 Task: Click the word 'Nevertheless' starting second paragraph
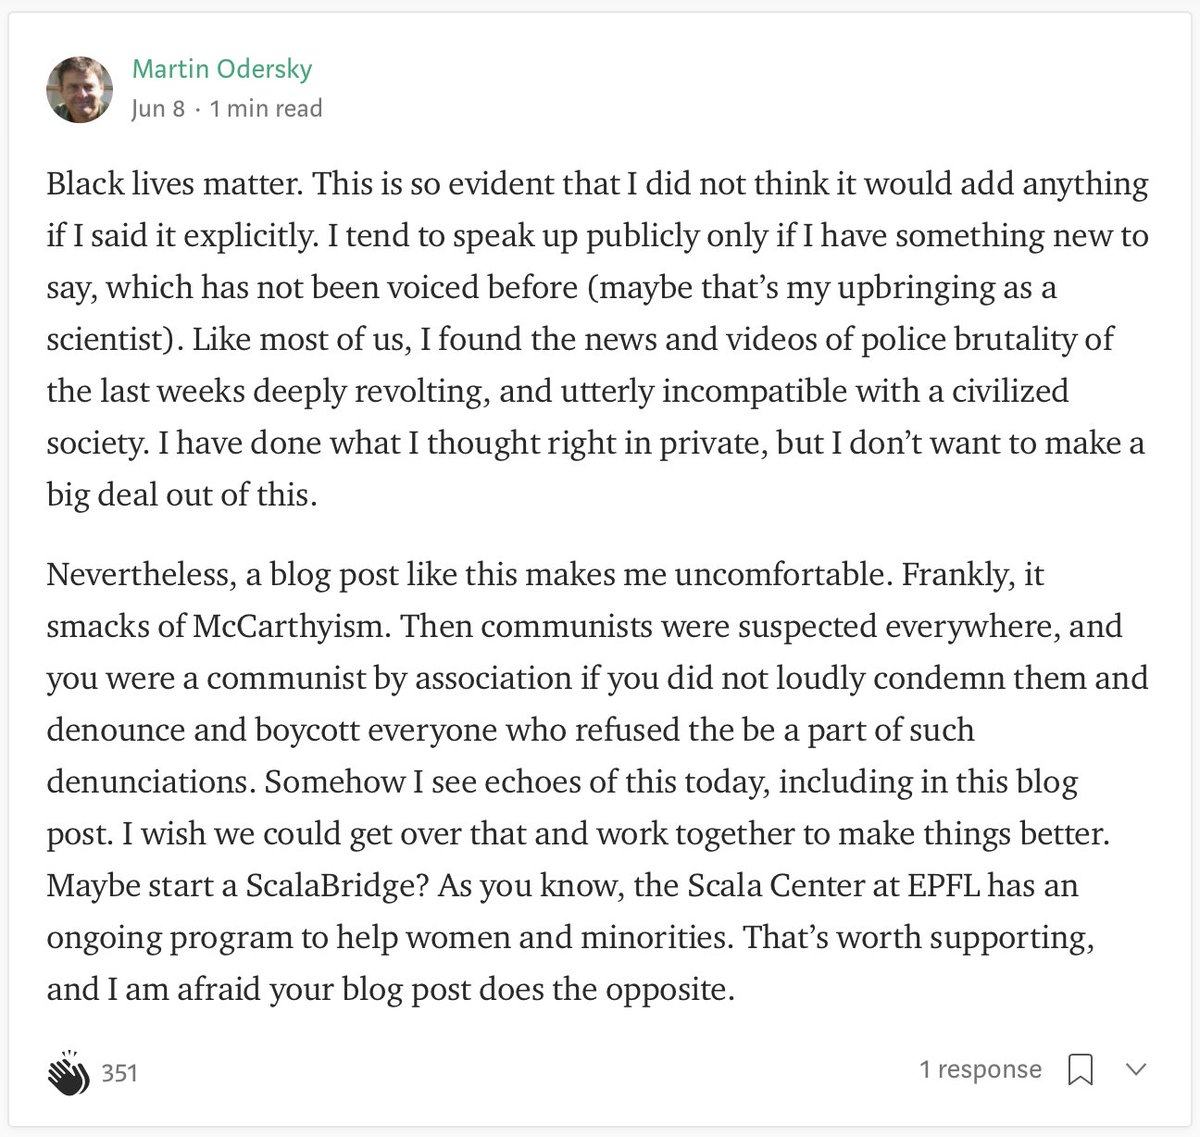[136, 575]
